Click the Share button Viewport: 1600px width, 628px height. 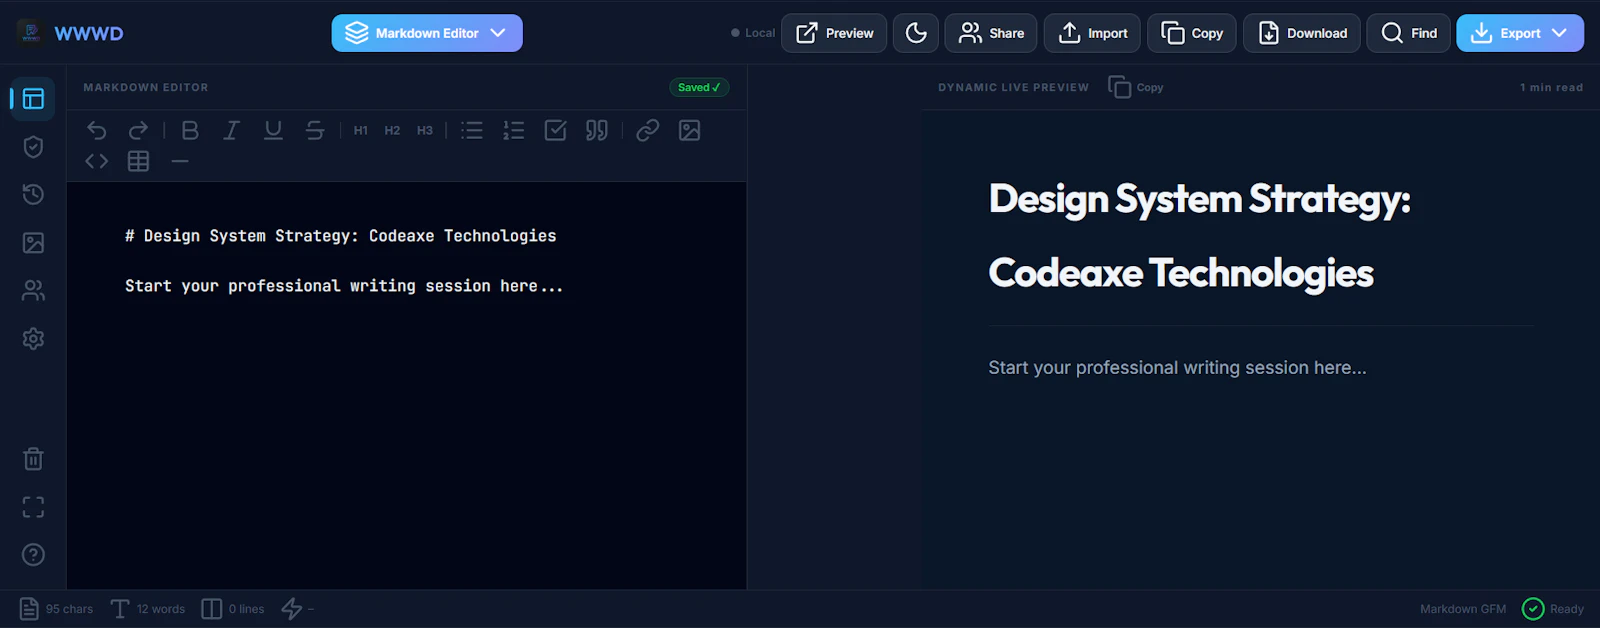[x=991, y=33]
